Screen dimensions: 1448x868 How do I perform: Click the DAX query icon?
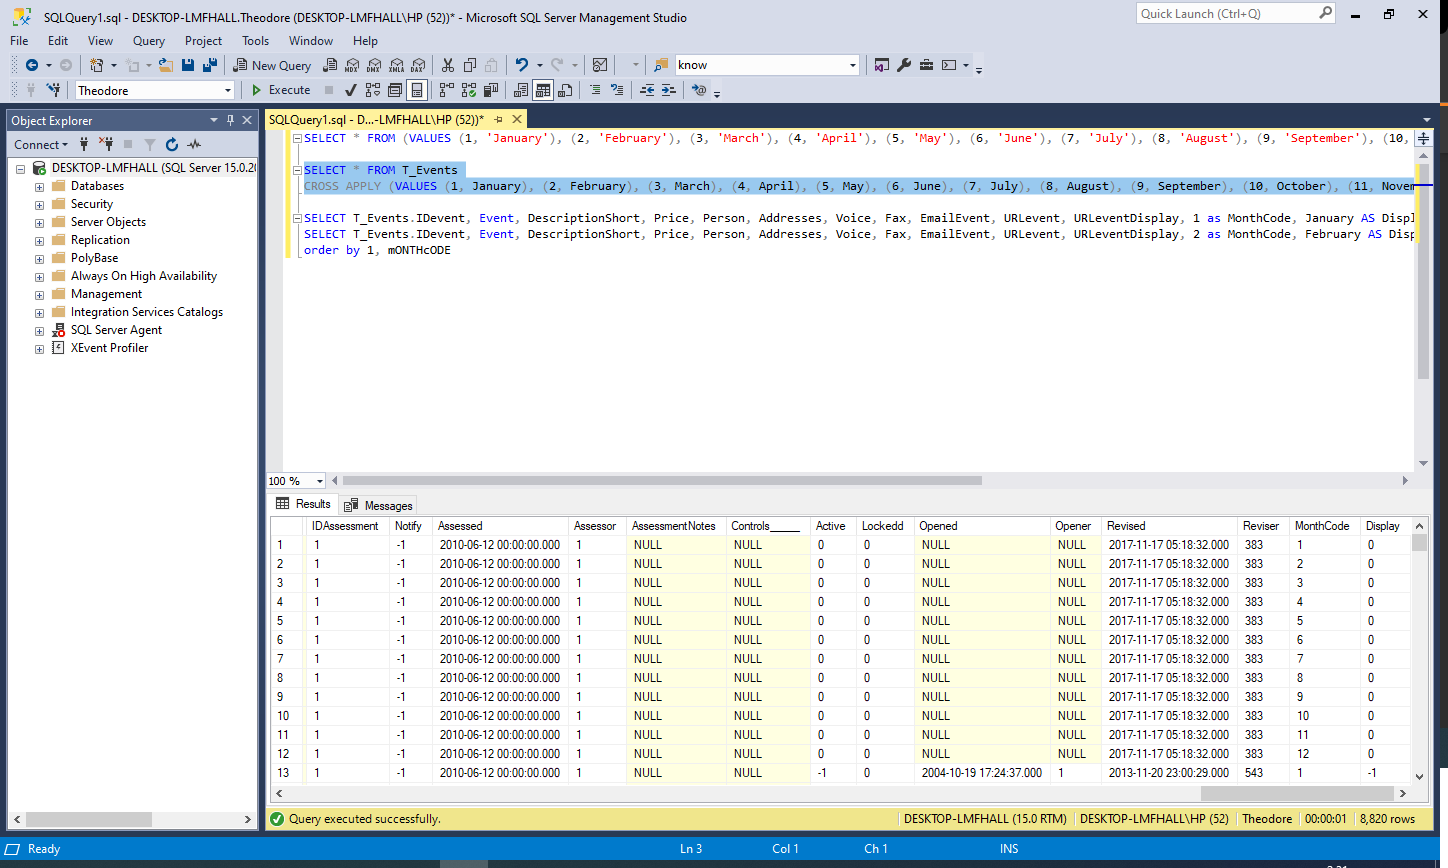click(418, 65)
